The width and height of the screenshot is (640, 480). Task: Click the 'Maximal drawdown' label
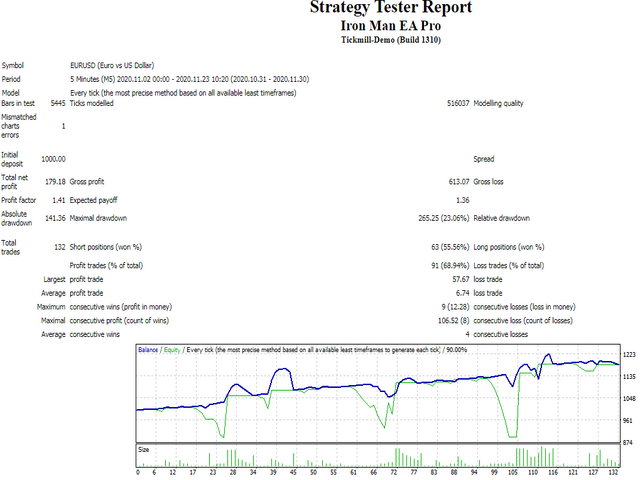98,218
